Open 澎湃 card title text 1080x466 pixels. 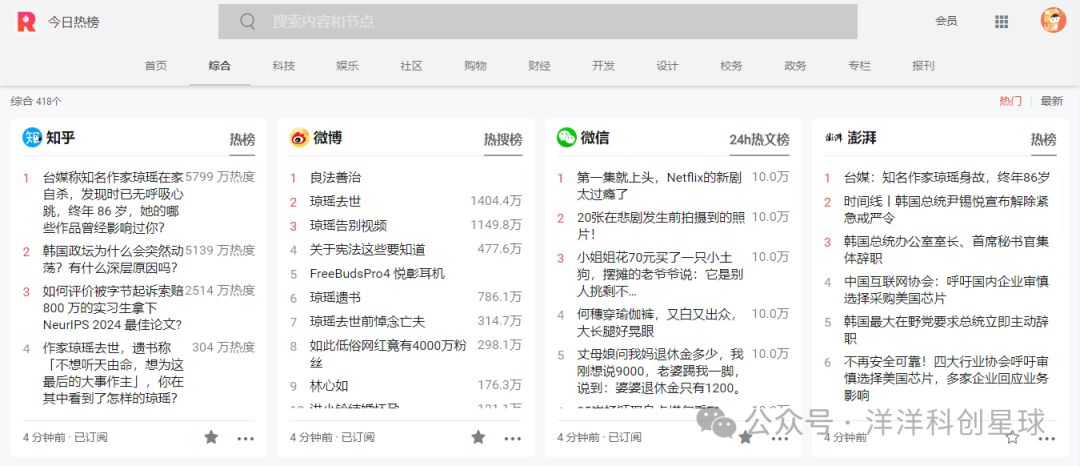pos(862,138)
